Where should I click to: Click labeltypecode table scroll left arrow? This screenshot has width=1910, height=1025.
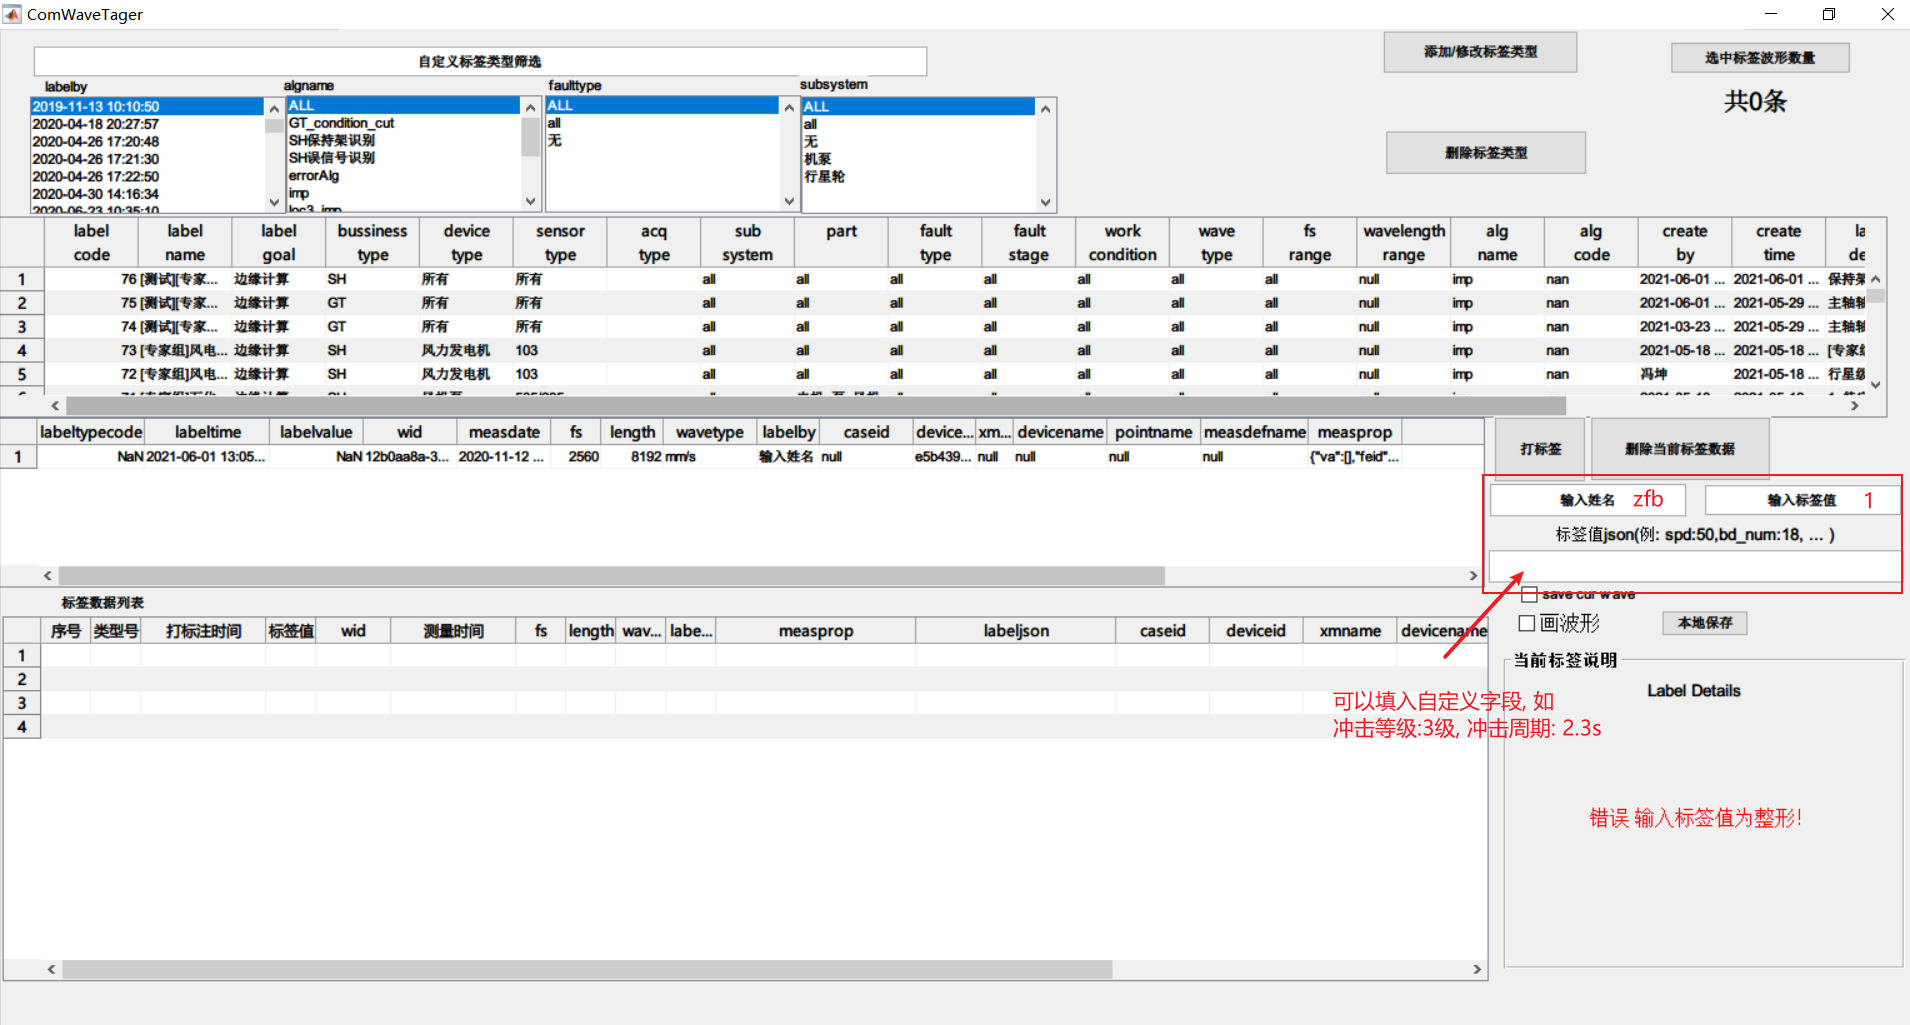(x=47, y=576)
